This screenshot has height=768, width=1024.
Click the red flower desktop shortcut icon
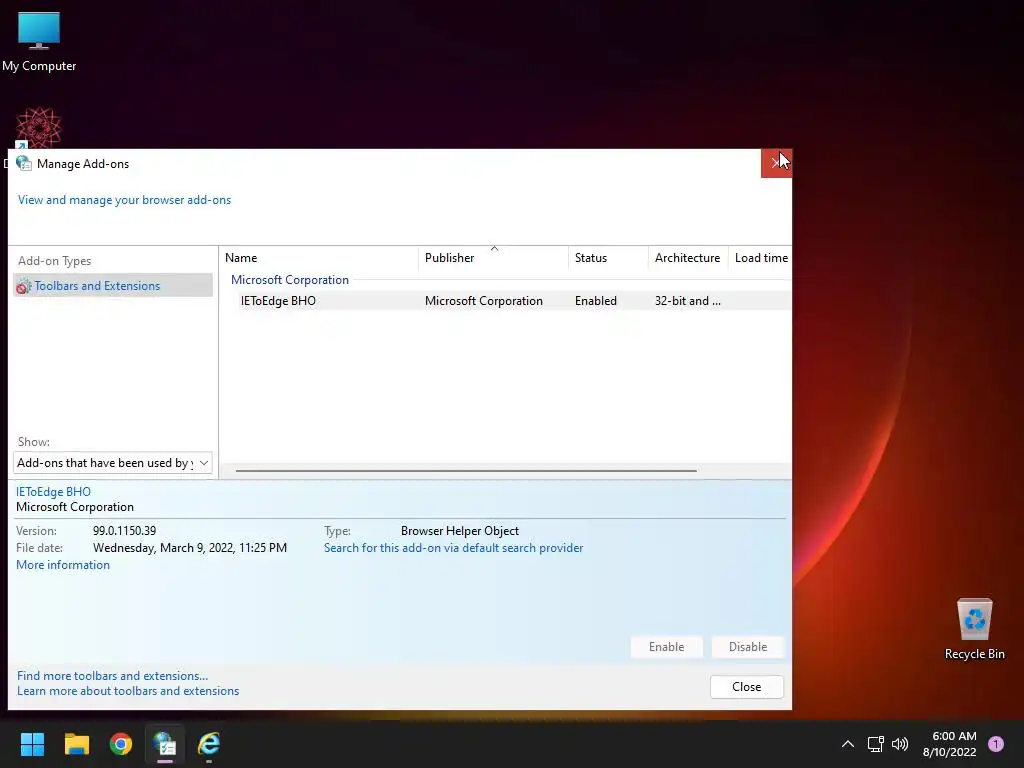[39, 128]
